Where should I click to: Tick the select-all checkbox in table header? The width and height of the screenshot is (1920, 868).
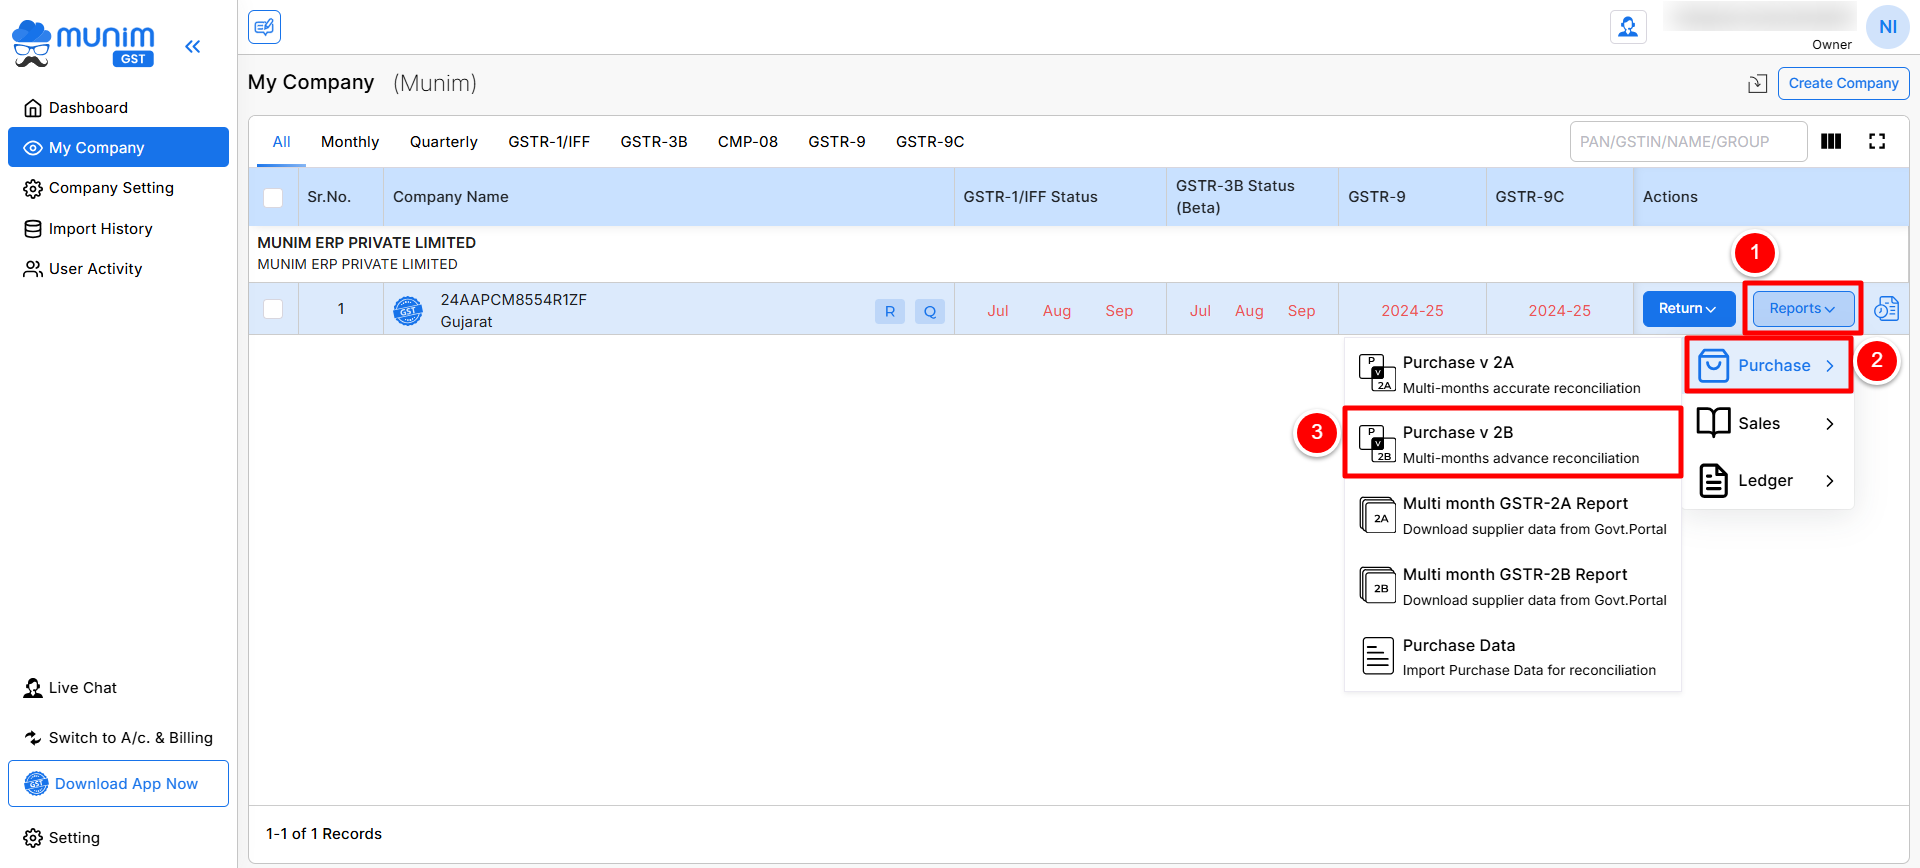point(273,197)
